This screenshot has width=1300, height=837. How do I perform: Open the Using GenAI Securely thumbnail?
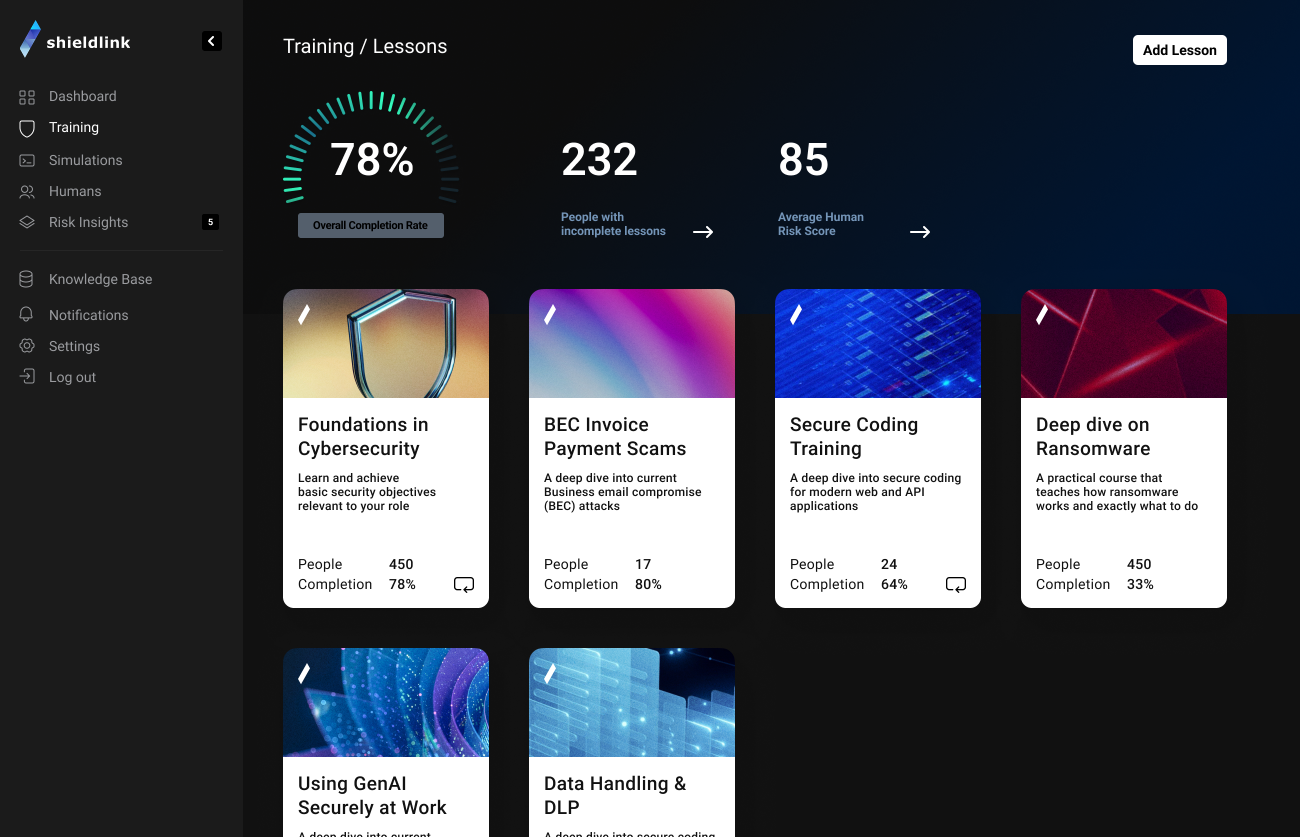[x=386, y=703]
